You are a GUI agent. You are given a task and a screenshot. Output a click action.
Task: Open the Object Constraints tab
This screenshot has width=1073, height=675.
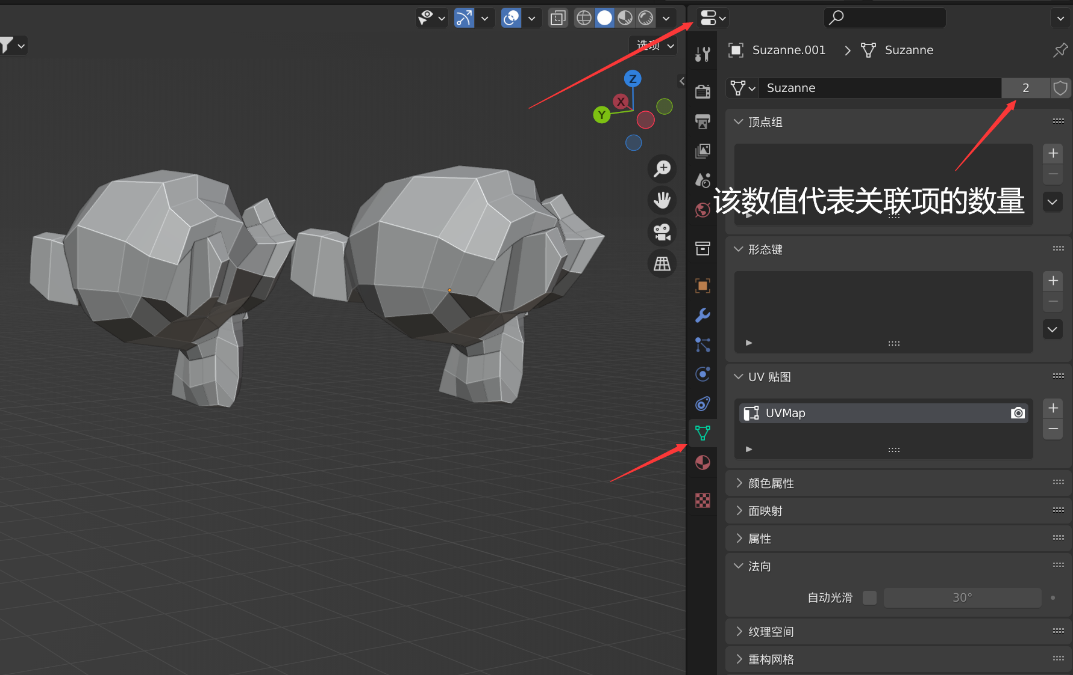pos(702,403)
